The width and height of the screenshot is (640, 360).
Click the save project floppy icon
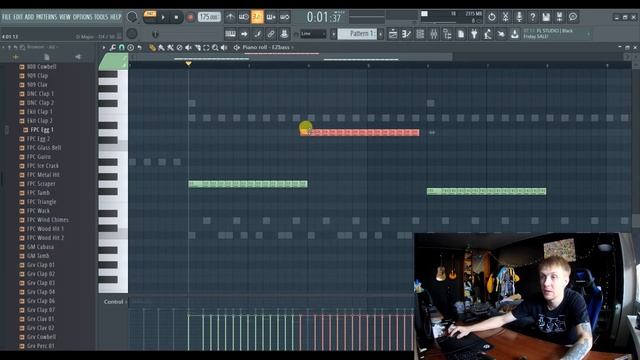[x=546, y=17]
